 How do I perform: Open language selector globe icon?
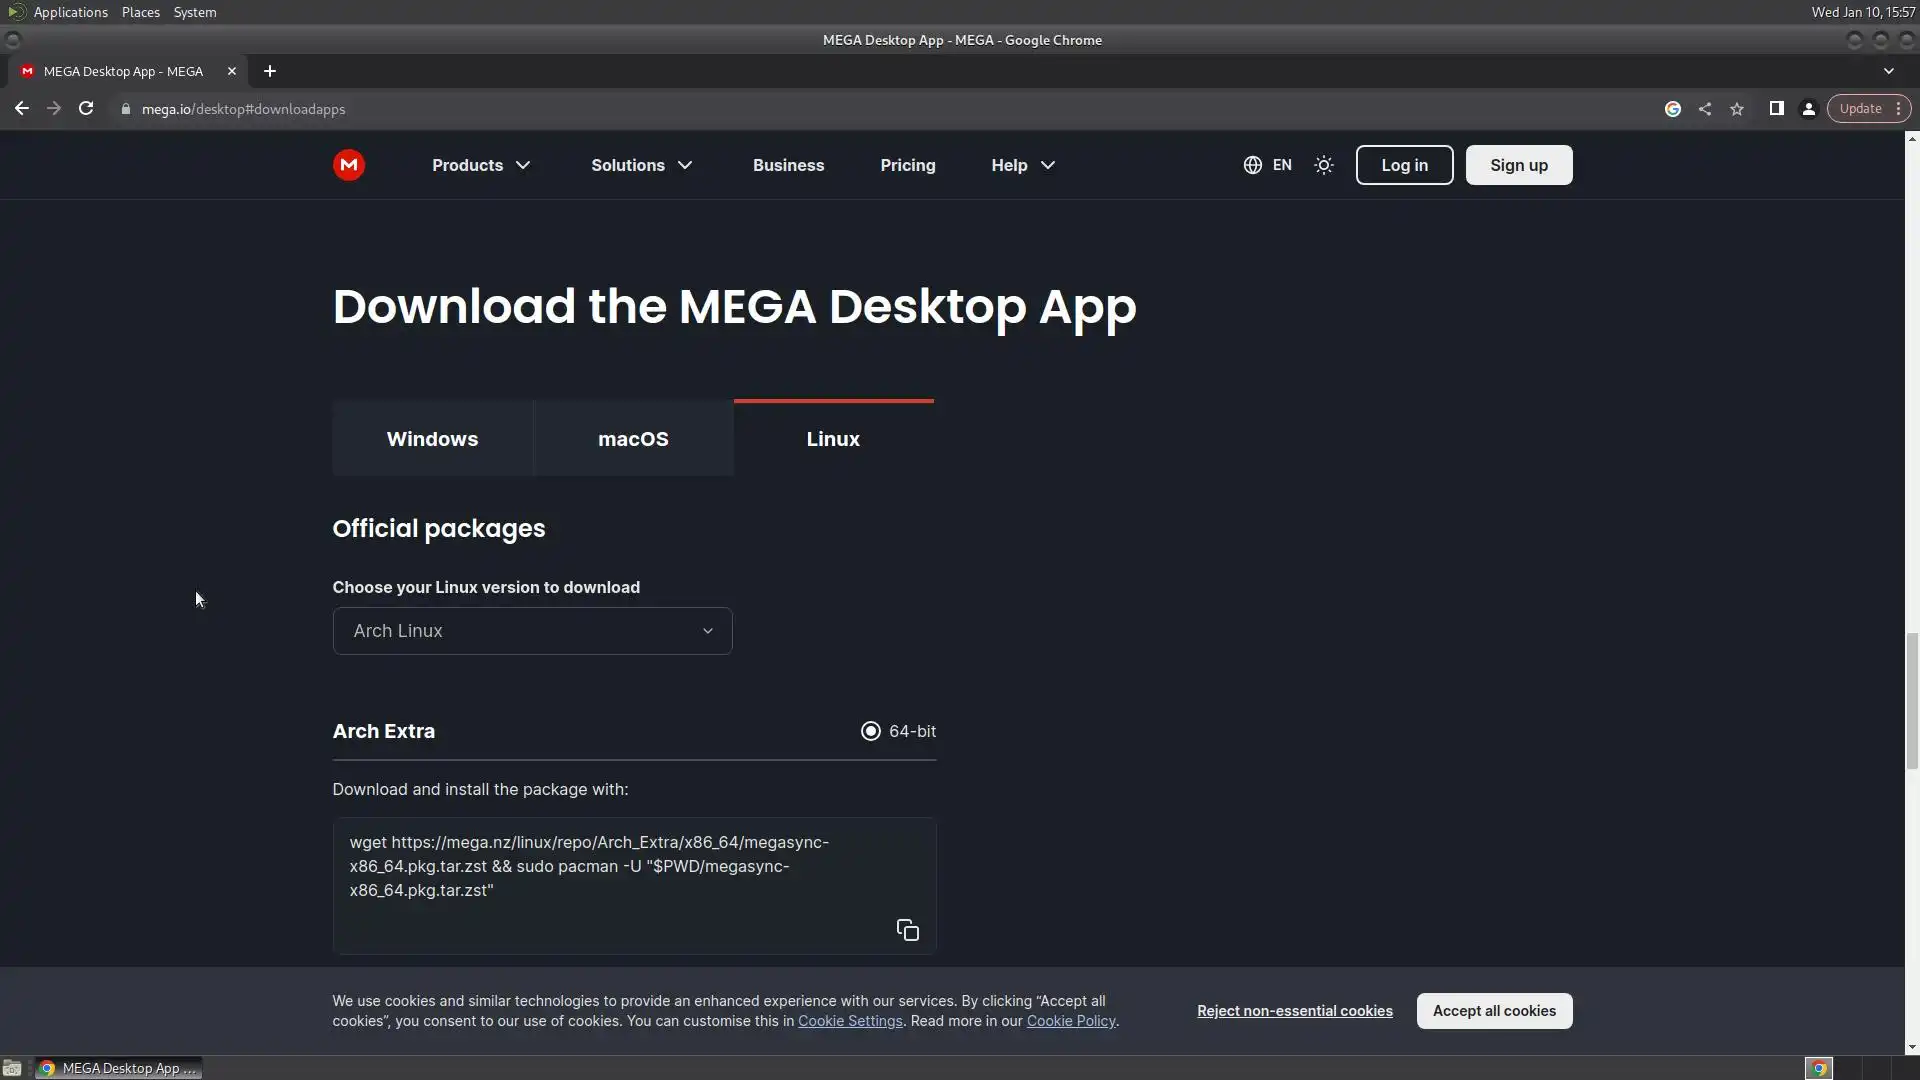[1252, 165]
